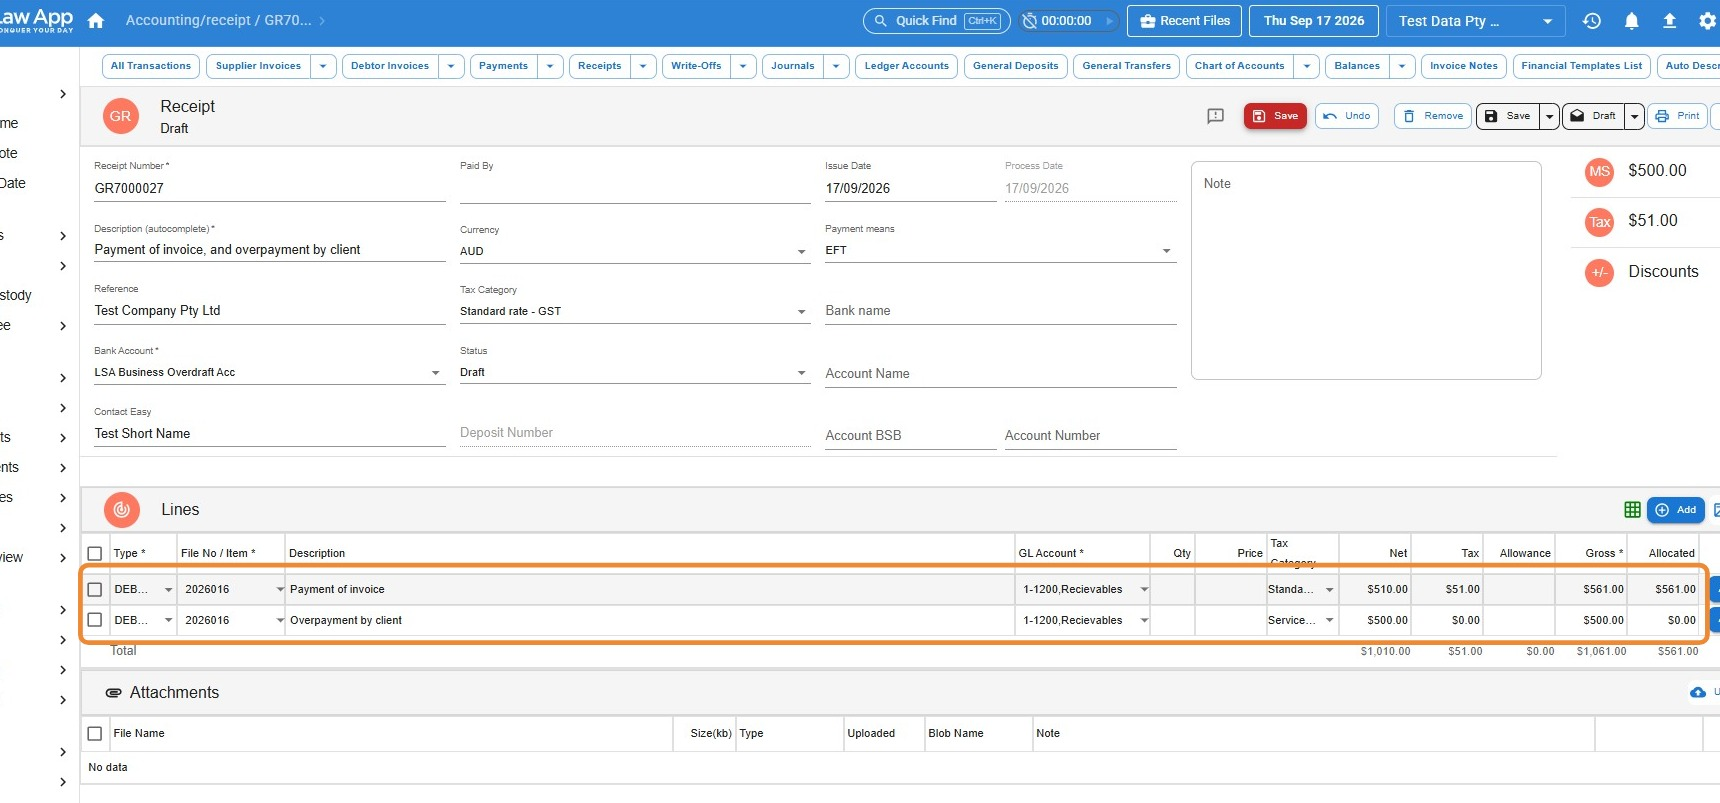Open the comment note icon
1720x803 pixels.
click(x=1215, y=116)
